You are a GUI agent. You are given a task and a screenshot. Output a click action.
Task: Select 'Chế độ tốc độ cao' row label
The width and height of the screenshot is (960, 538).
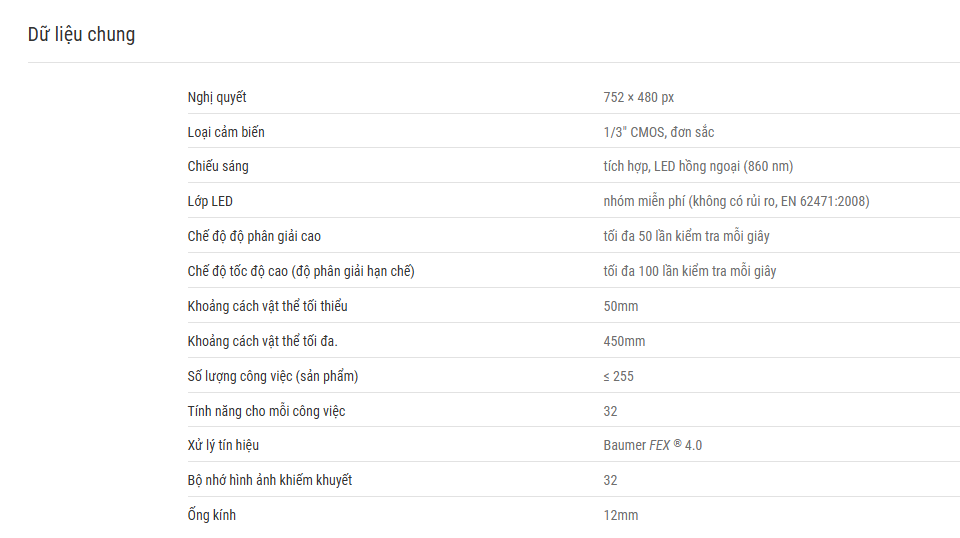(x=301, y=271)
